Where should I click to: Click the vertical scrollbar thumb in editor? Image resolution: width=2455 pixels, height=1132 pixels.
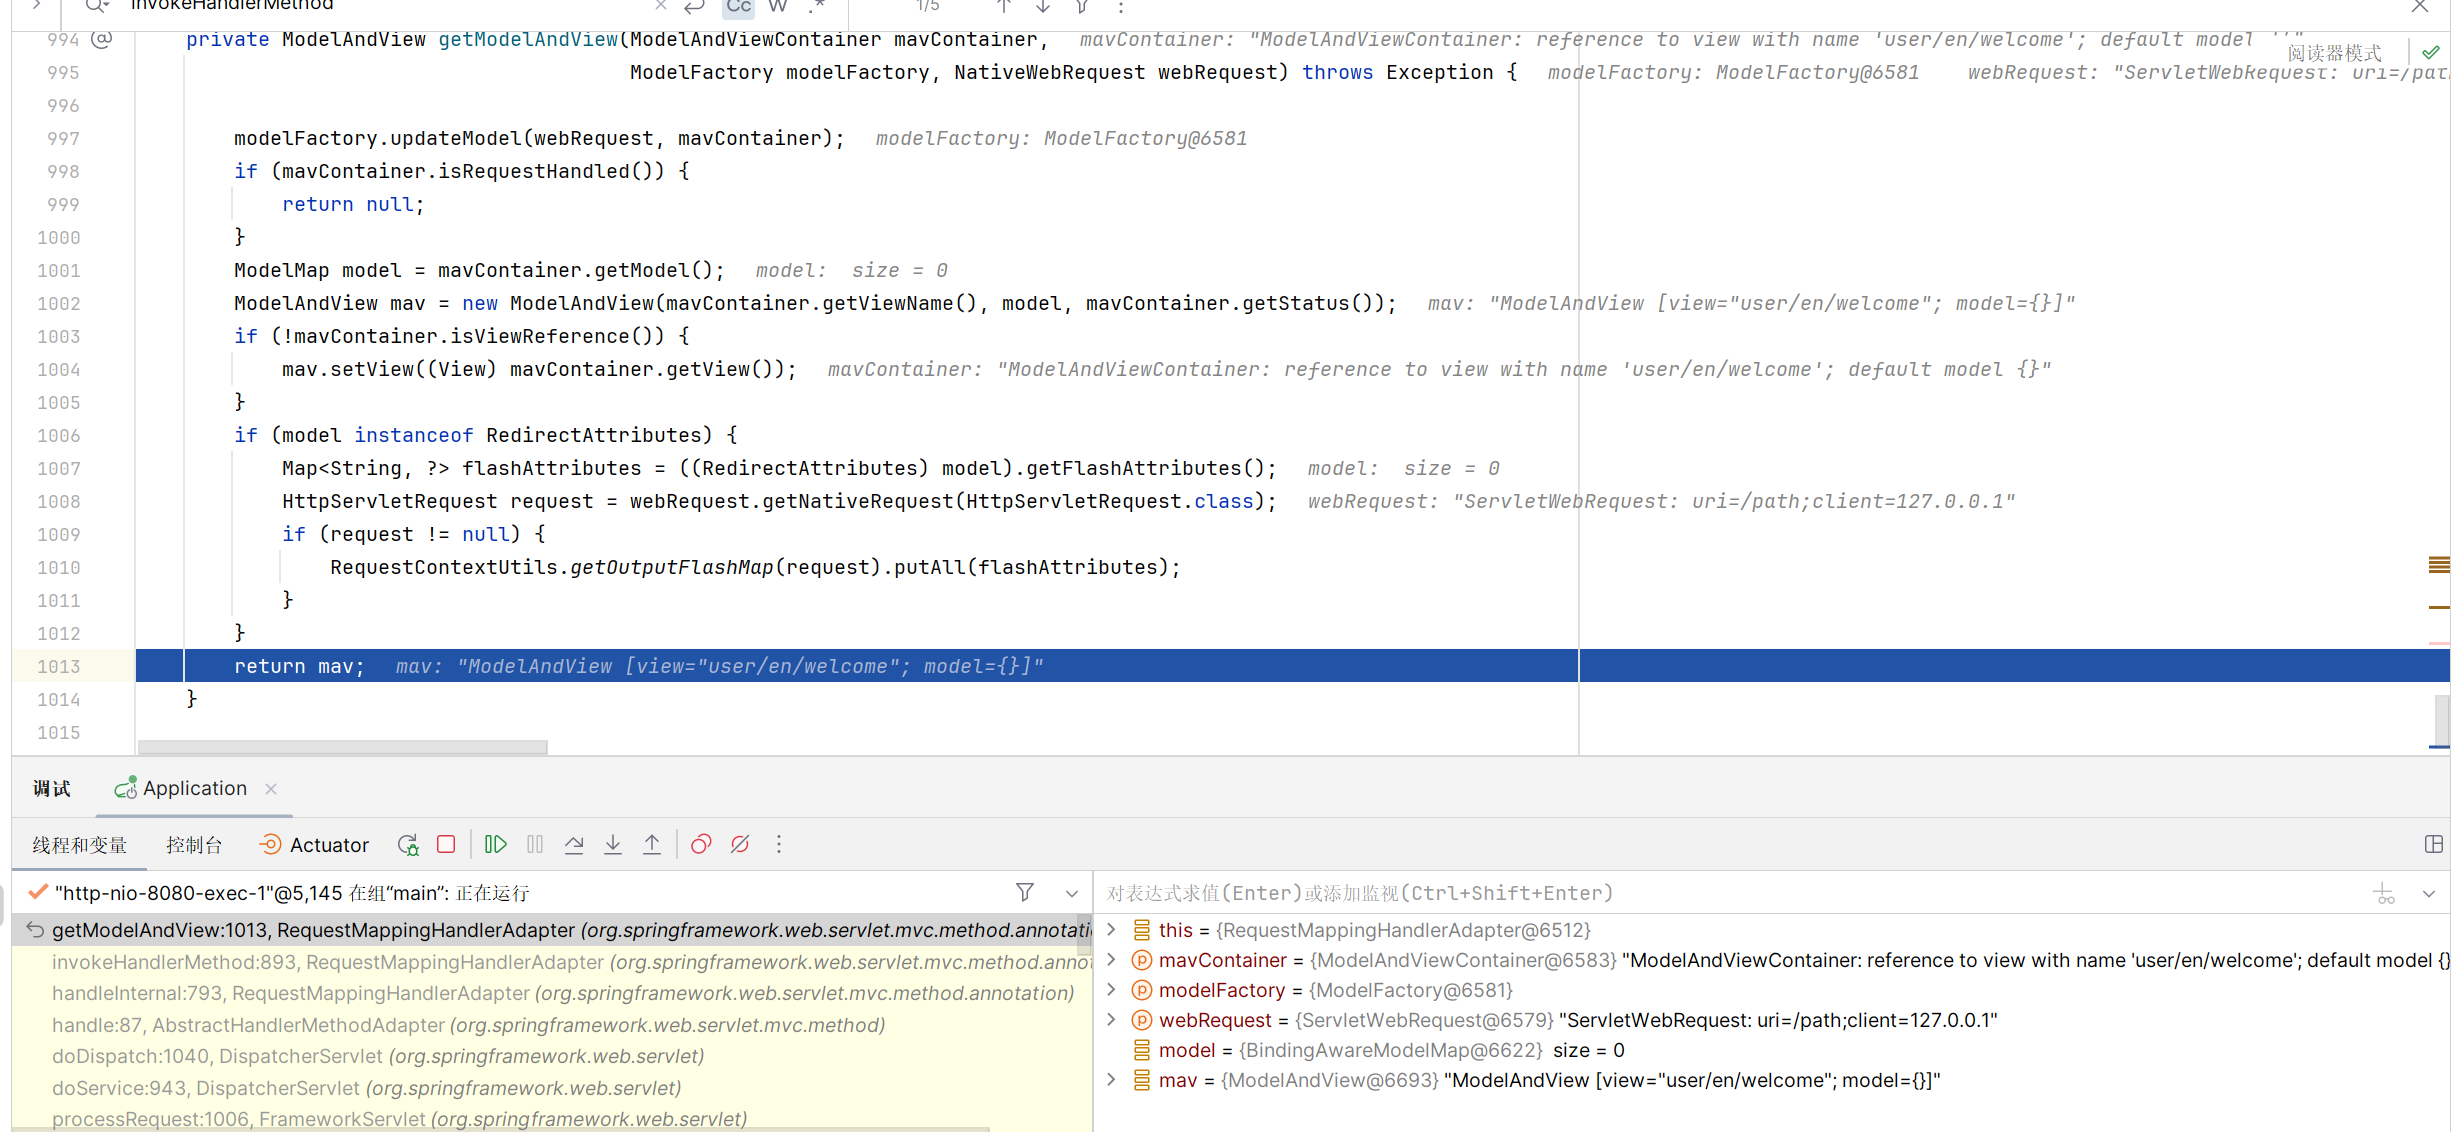point(2441,720)
